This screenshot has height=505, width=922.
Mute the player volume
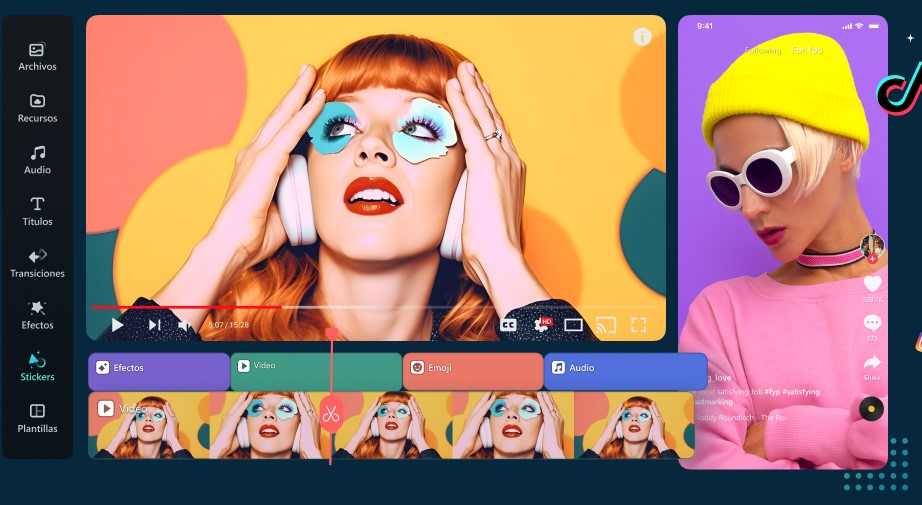pyautogui.click(x=185, y=325)
